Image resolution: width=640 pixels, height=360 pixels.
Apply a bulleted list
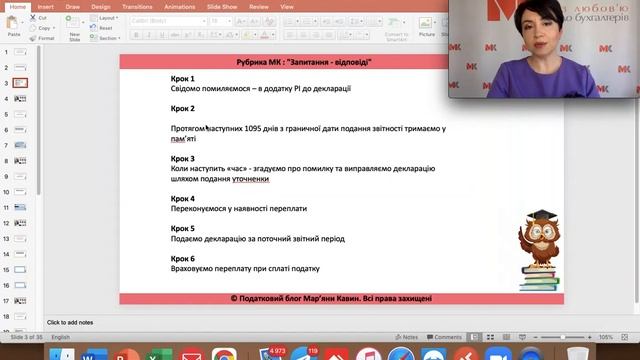(x=289, y=21)
